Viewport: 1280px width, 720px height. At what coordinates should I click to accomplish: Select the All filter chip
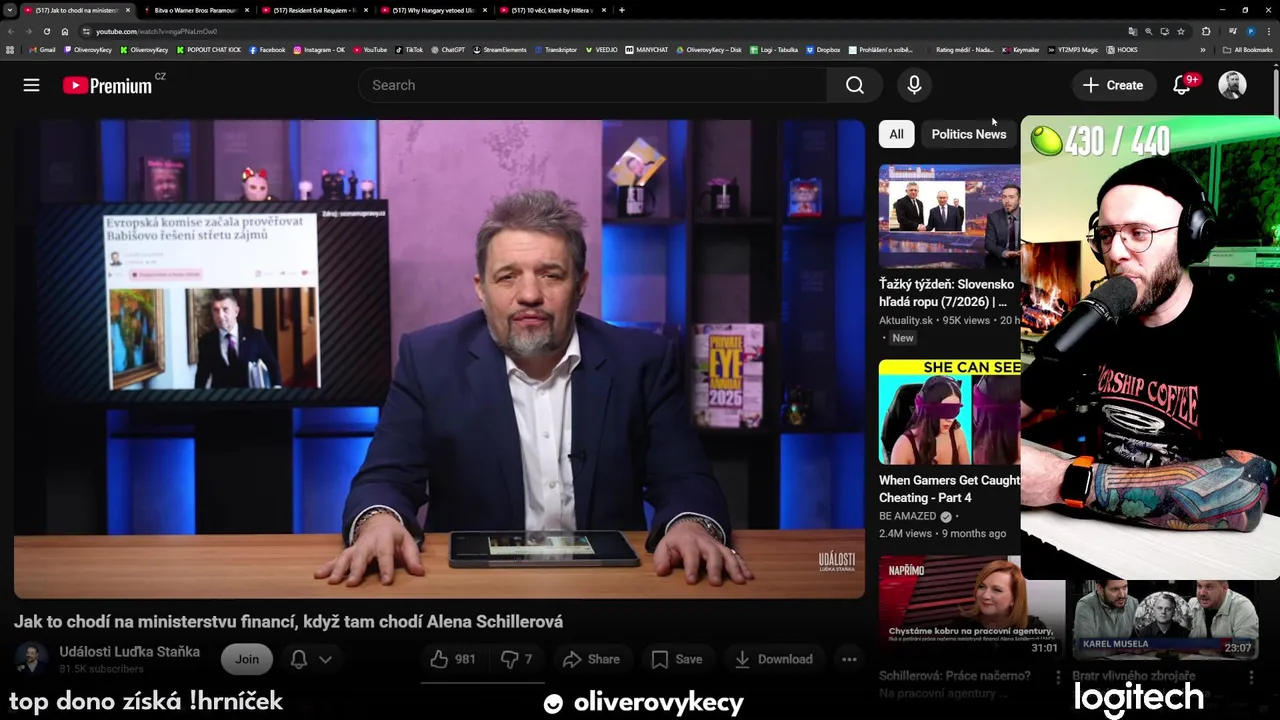(896, 134)
